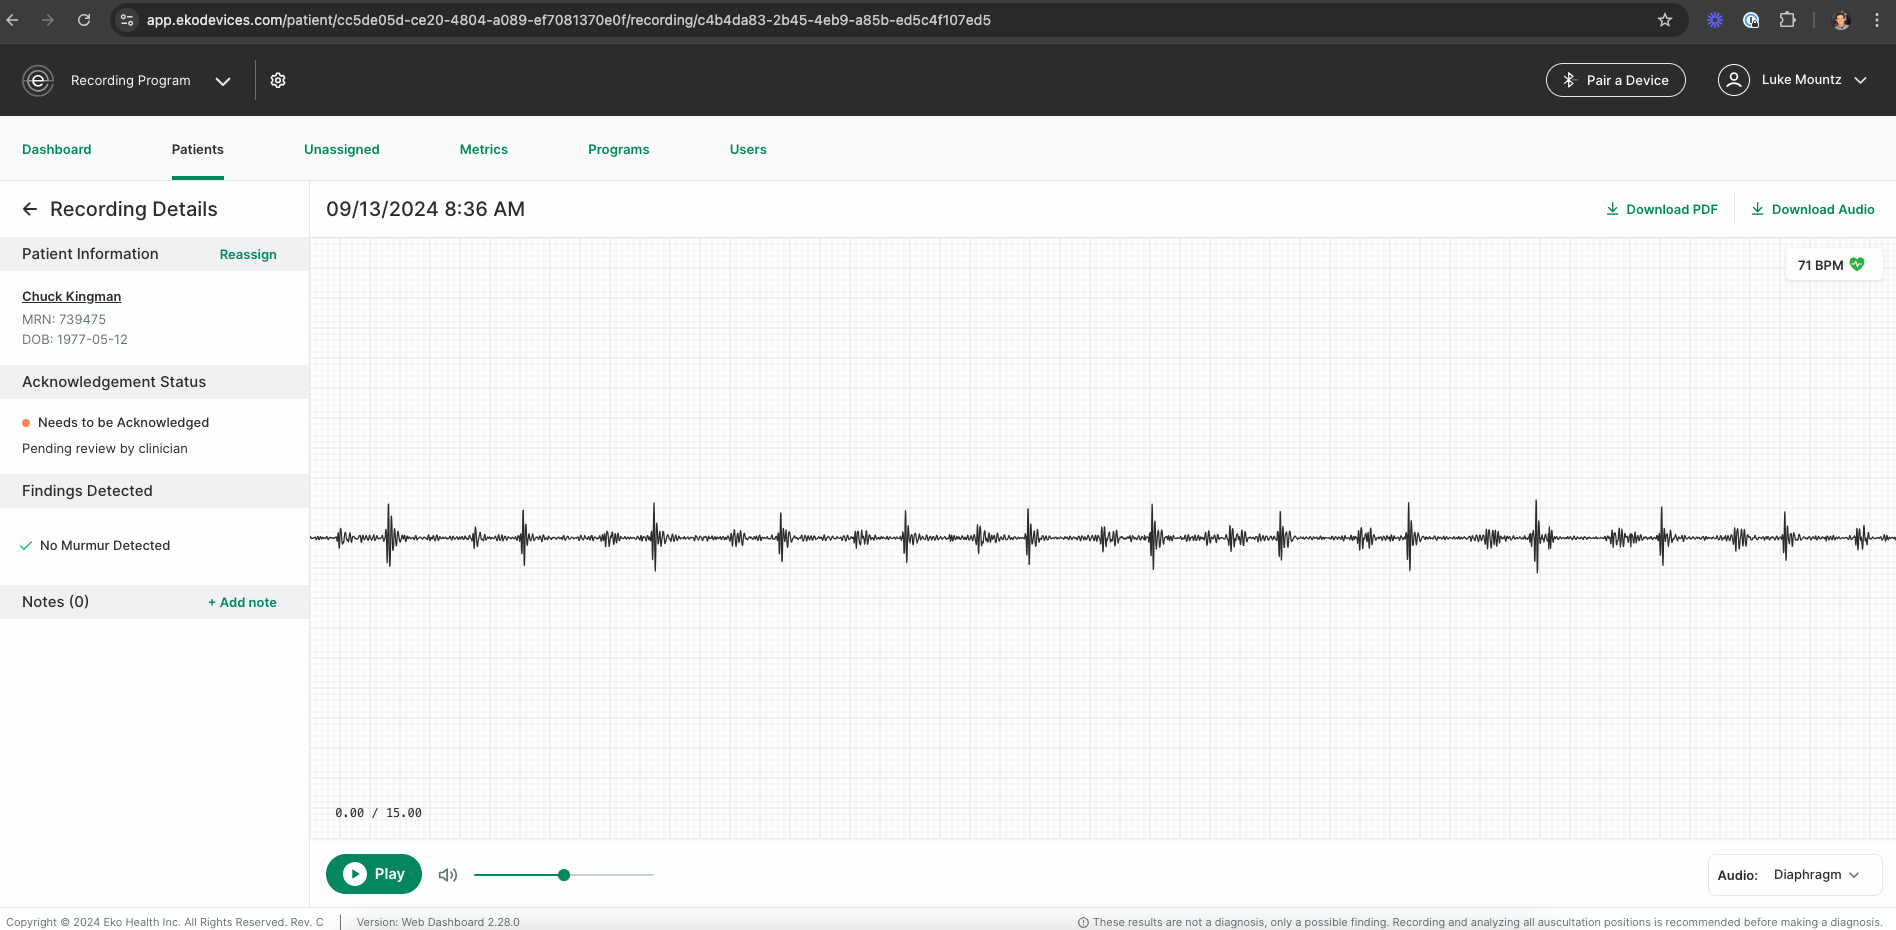Click the user avatar icon

1734,80
